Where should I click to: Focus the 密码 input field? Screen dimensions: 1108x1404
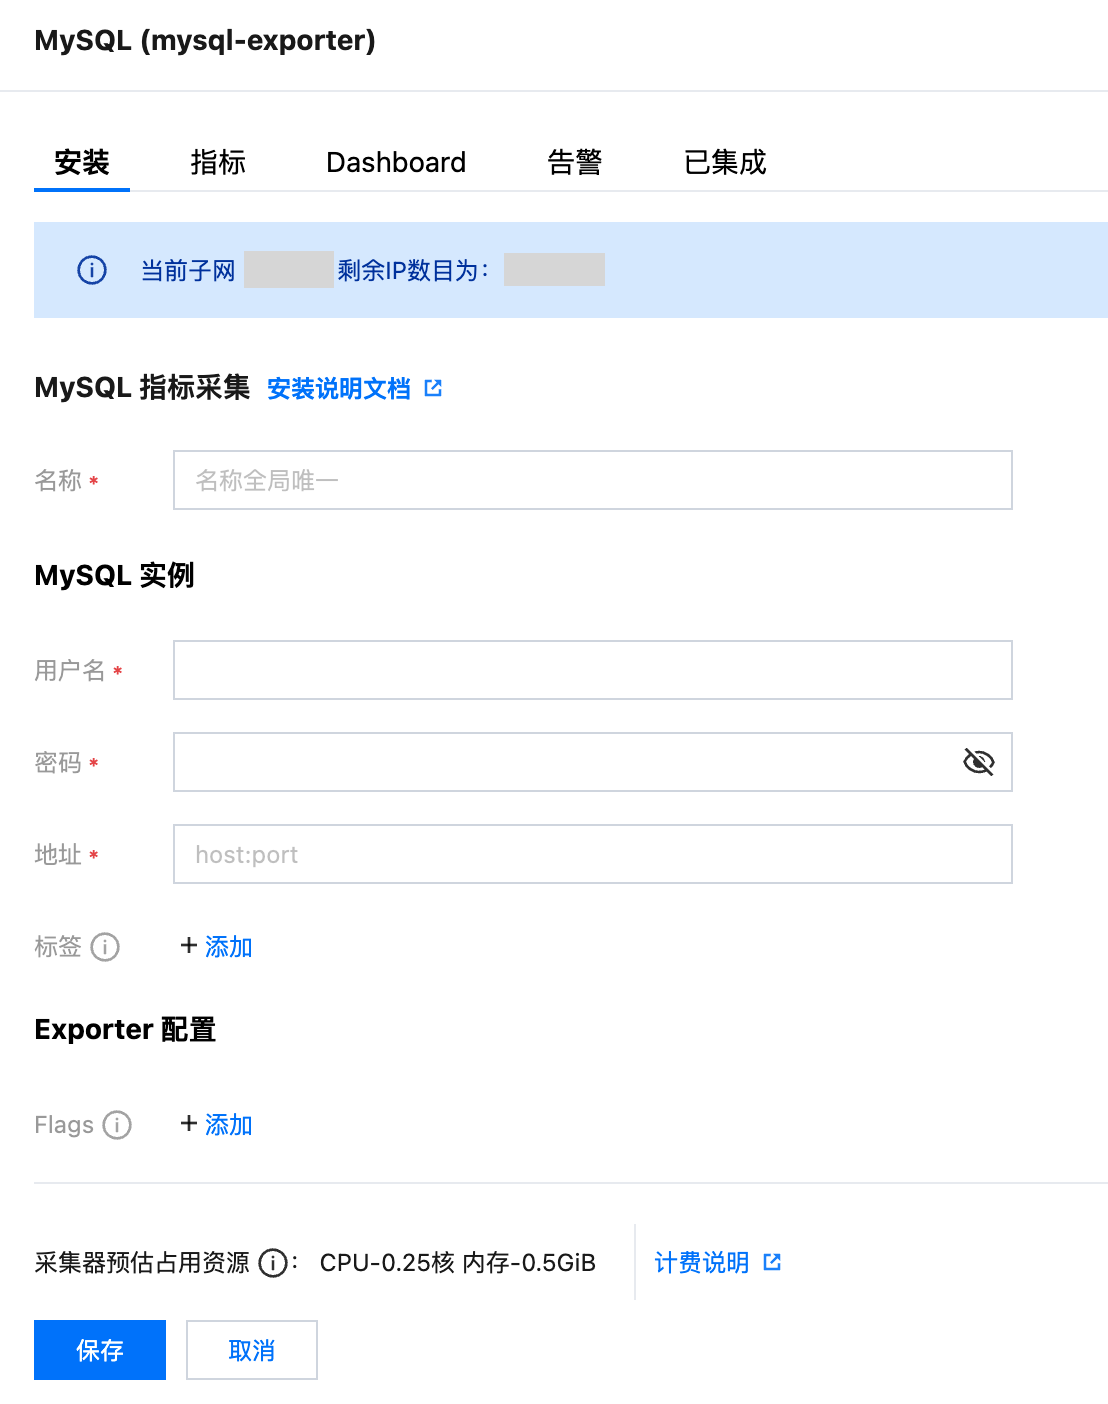point(593,762)
